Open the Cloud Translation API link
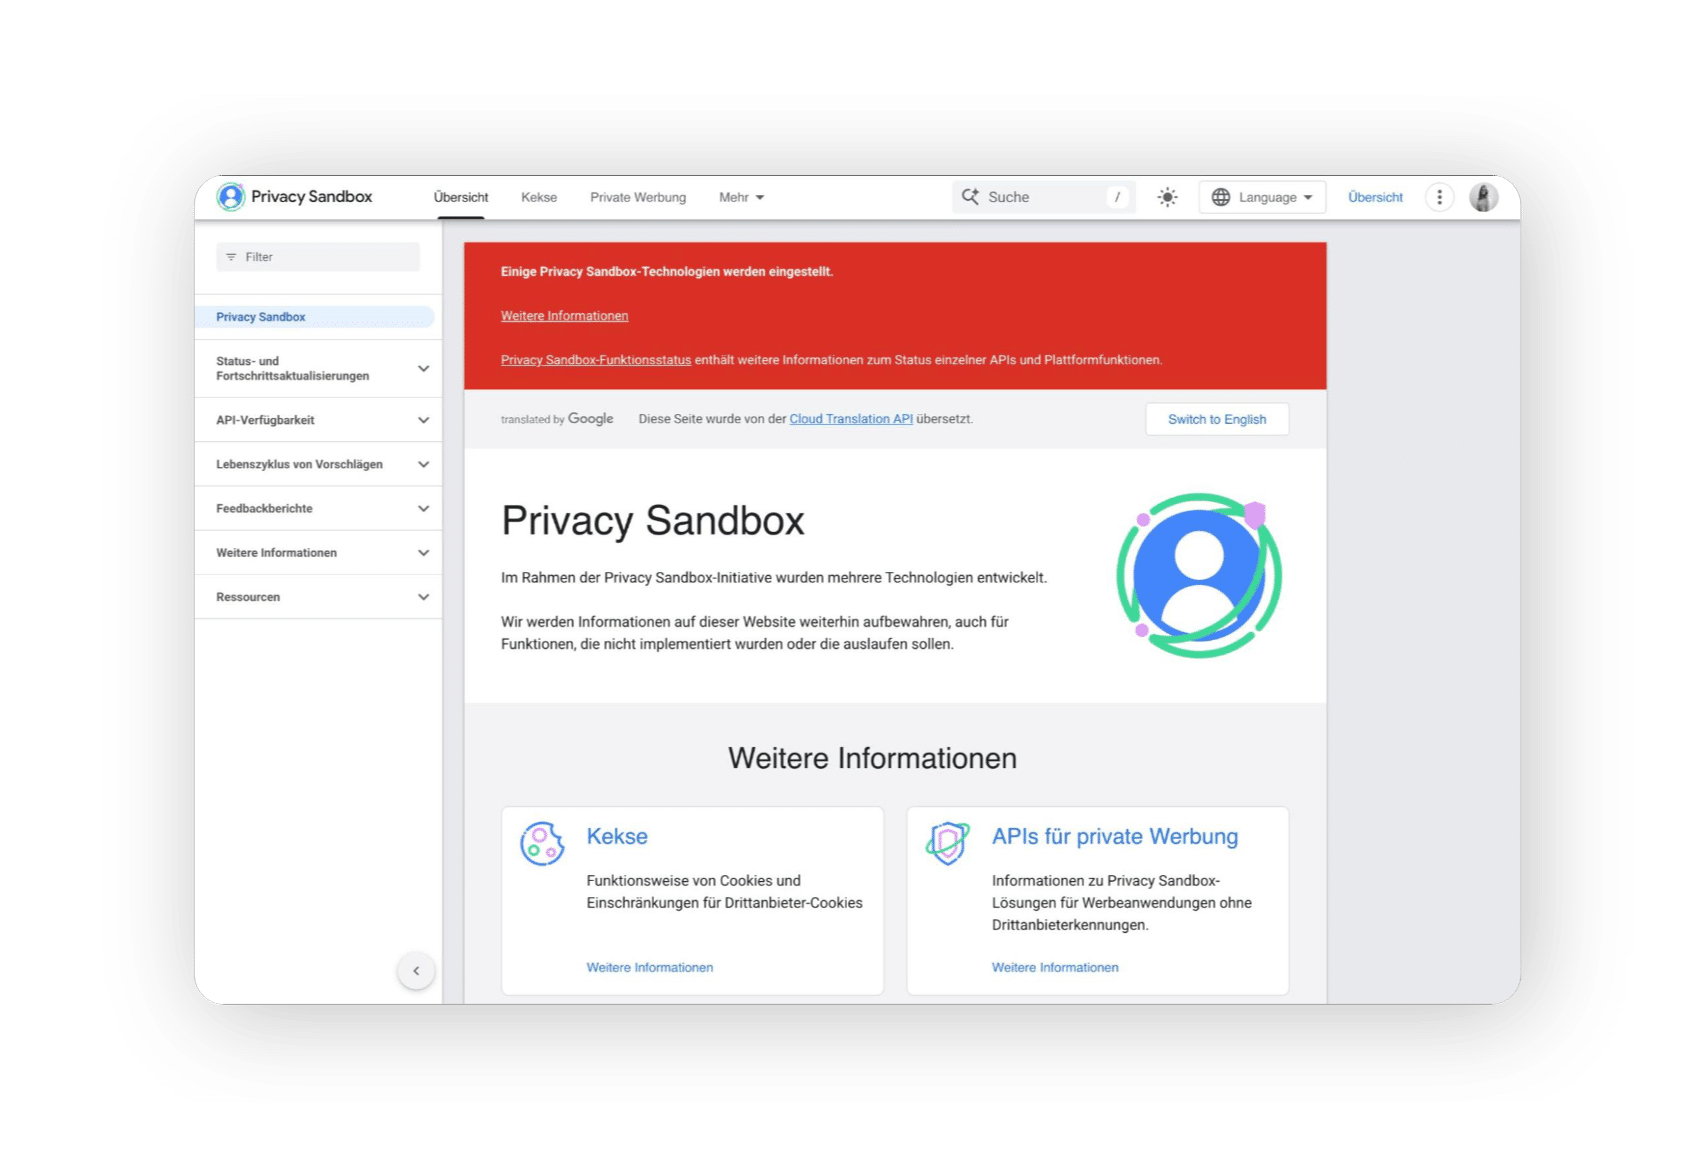 pyautogui.click(x=851, y=419)
